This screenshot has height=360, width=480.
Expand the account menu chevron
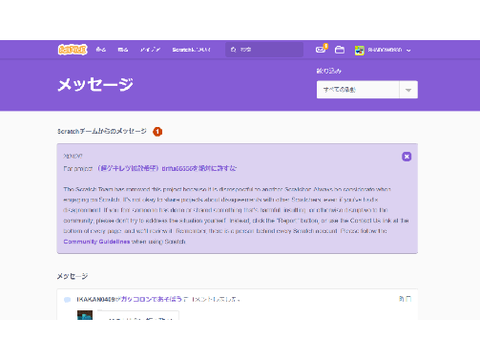pos(409,50)
